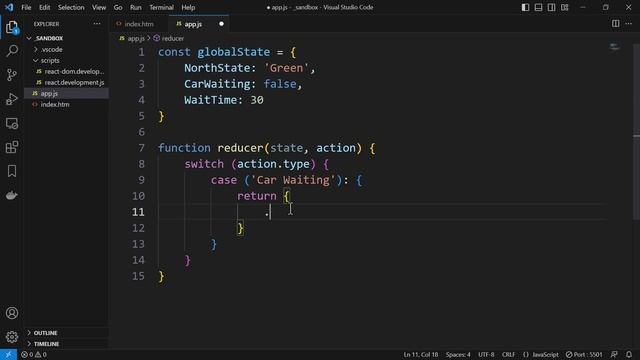The height and width of the screenshot is (360, 640).
Task: Customize layout button in title bar
Action: click(x=564, y=7)
